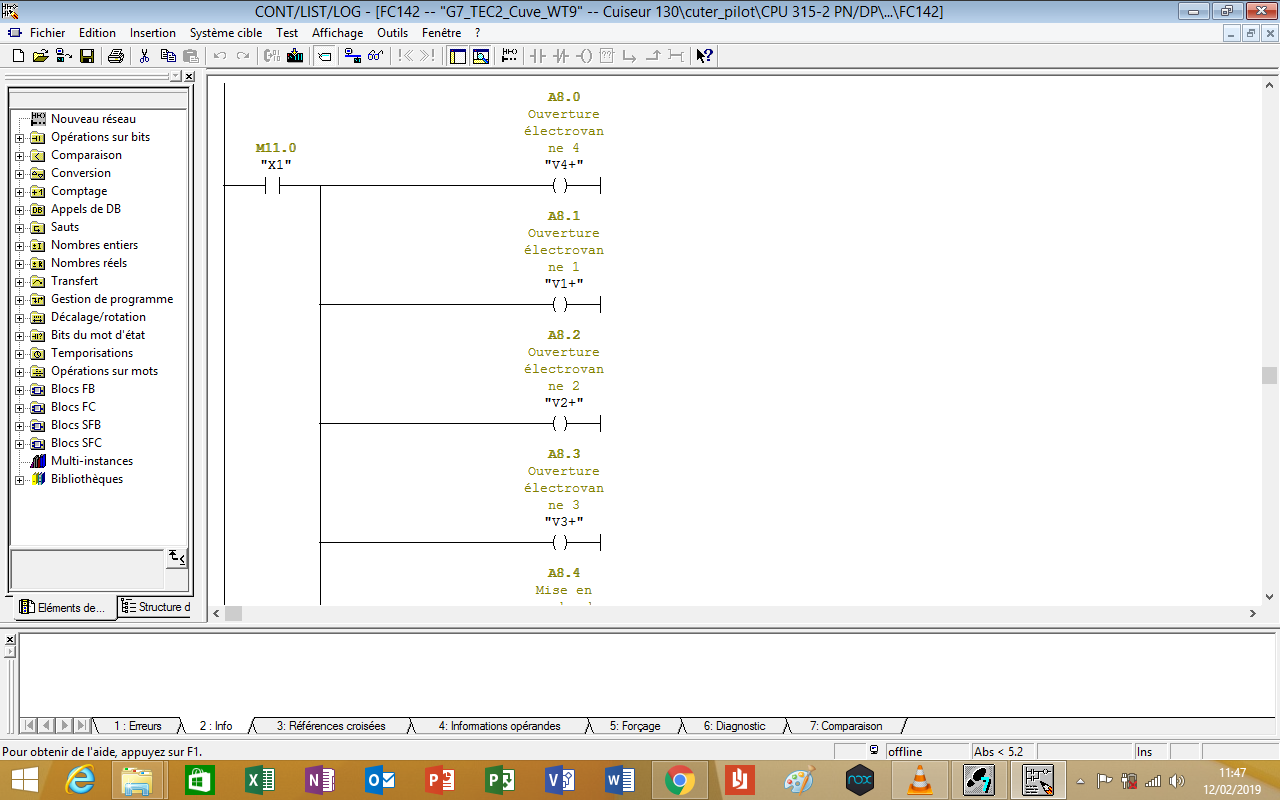
Task: Insert a normally closed contact
Action: pyautogui.click(x=561, y=56)
